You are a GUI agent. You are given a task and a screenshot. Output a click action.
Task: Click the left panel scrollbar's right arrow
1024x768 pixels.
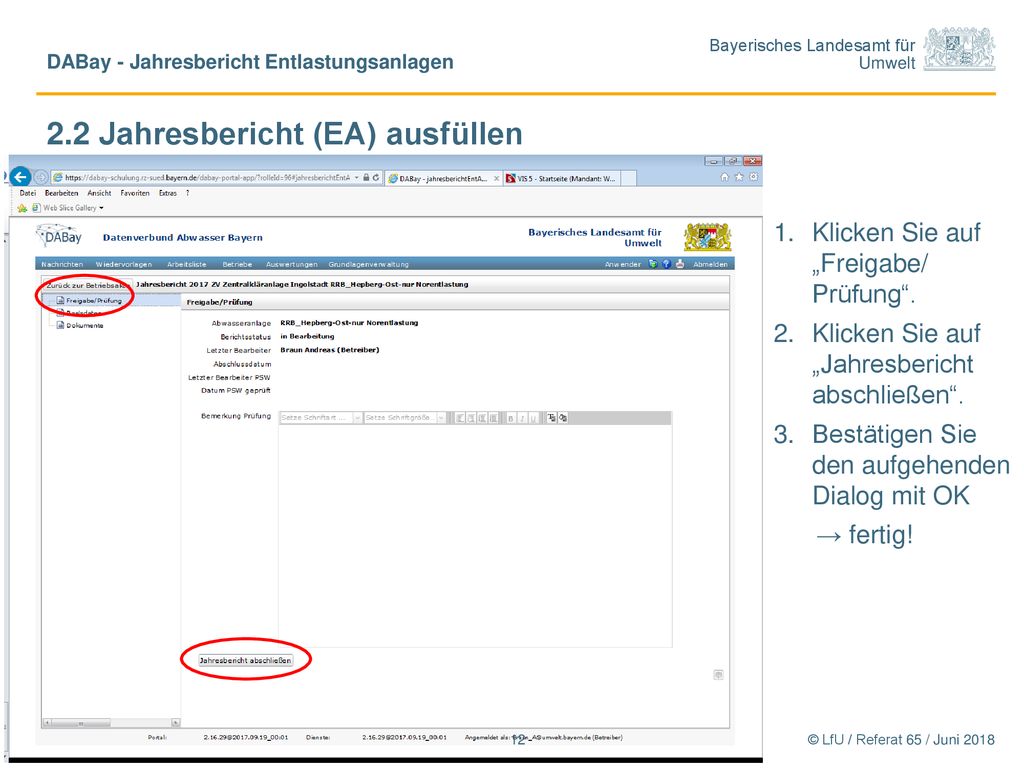tap(176, 723)
